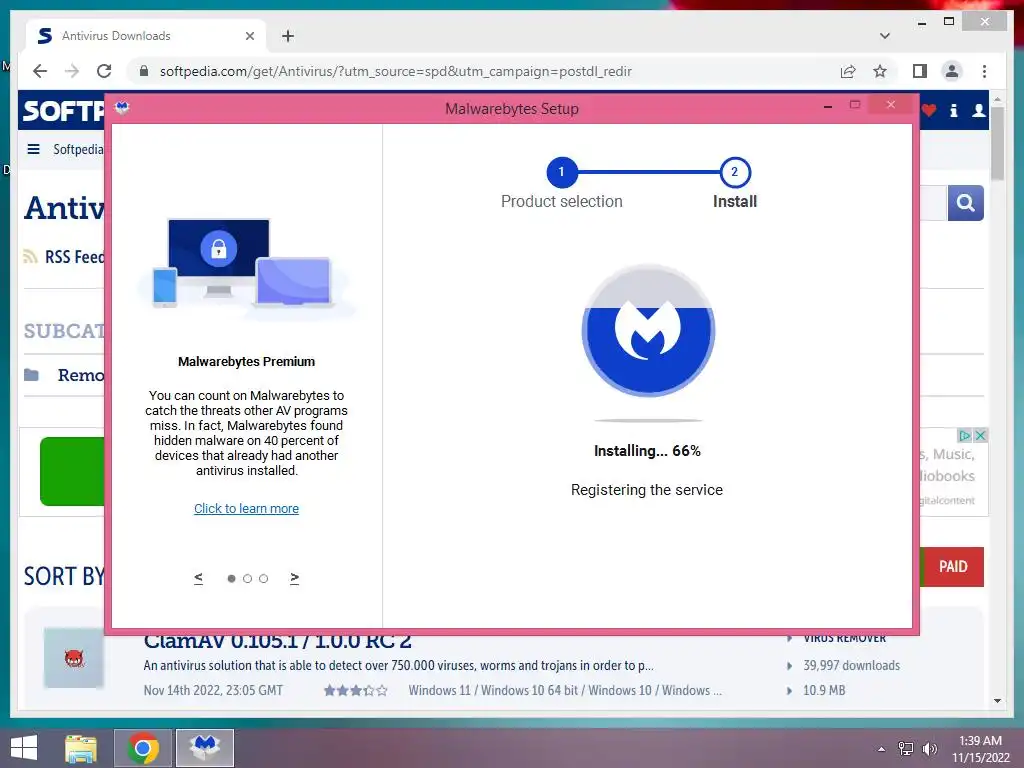Select the second carousel dot
Screen dimensions: 1024x768
(x=248, y=579)
